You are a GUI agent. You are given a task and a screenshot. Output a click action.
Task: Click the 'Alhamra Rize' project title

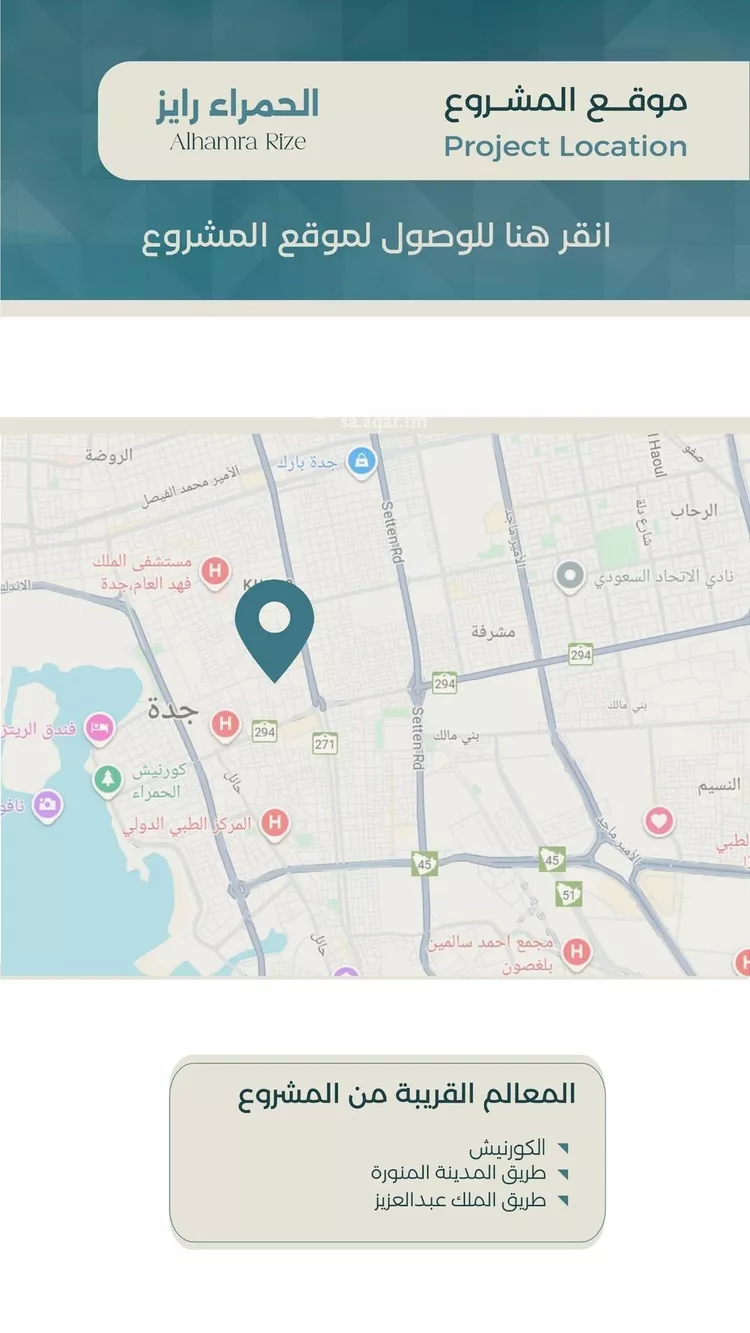pyautogui.click(x=237, y=142)
